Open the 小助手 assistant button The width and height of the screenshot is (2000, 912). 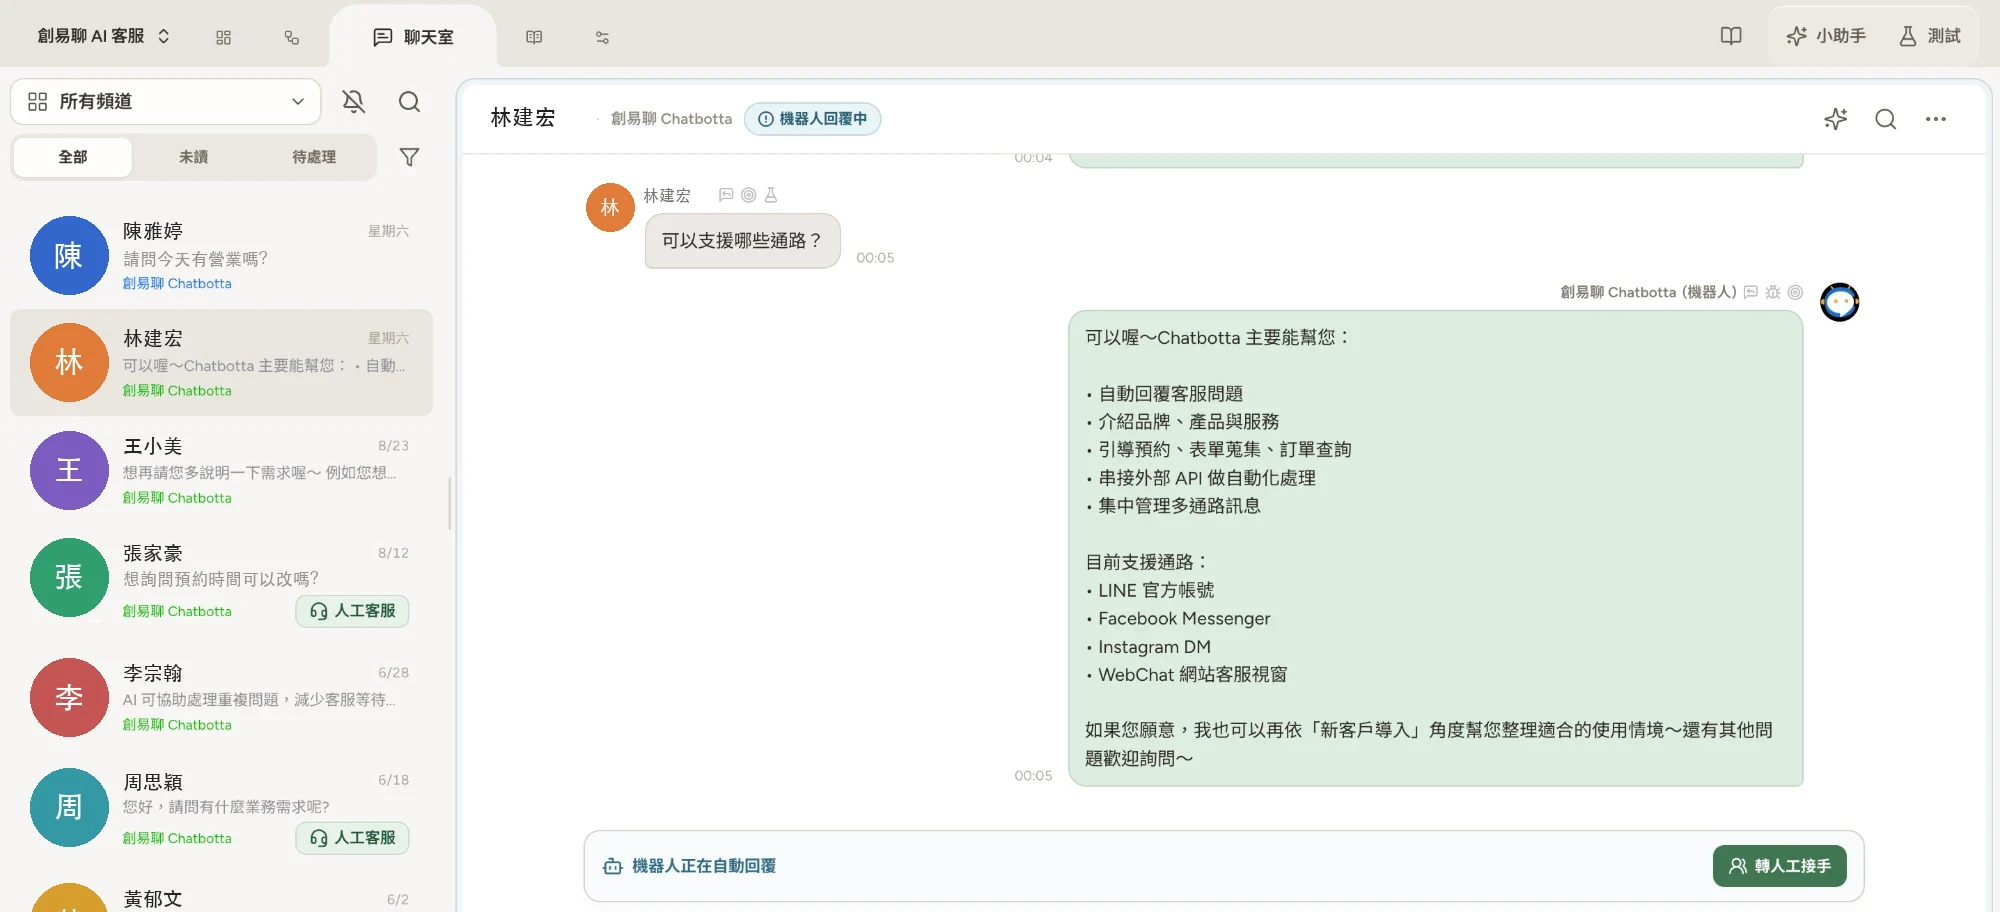(x=1826, y=36)
